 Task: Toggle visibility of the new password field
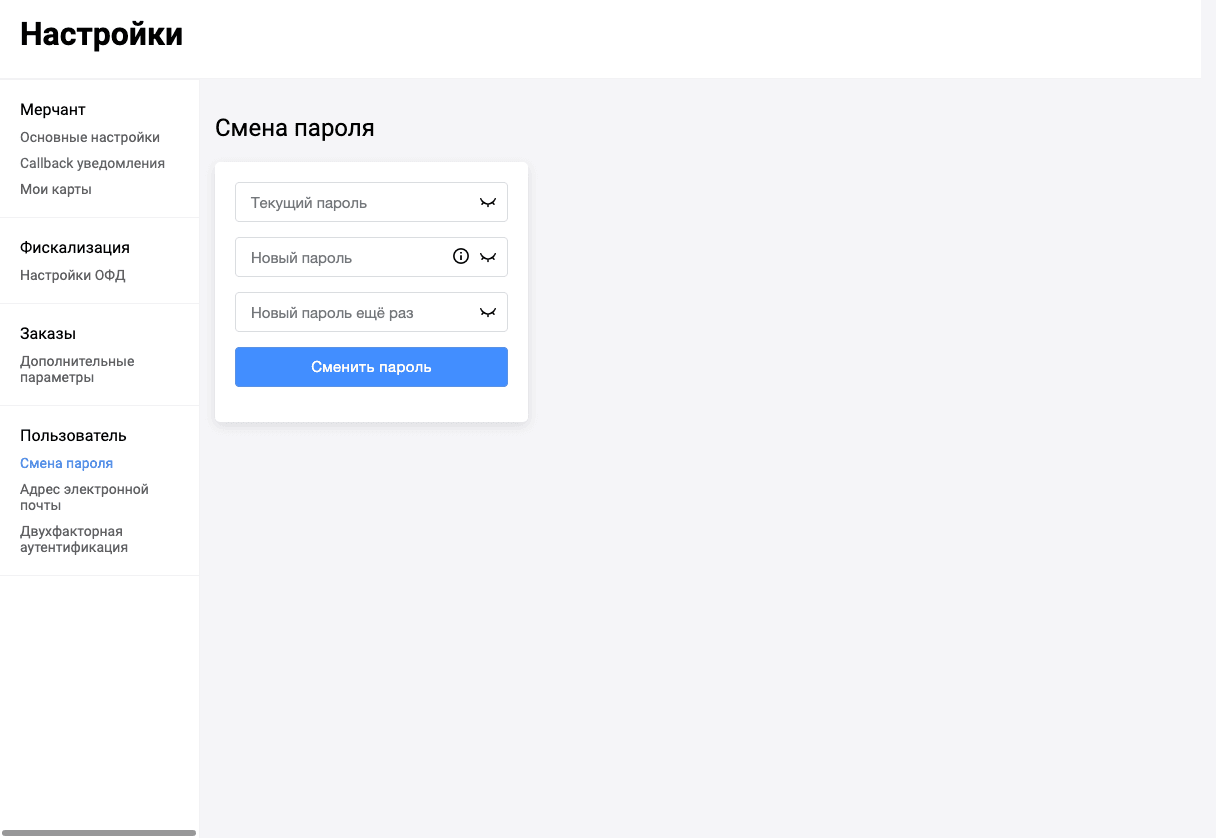pyautogui.click(x=488, y=257)
